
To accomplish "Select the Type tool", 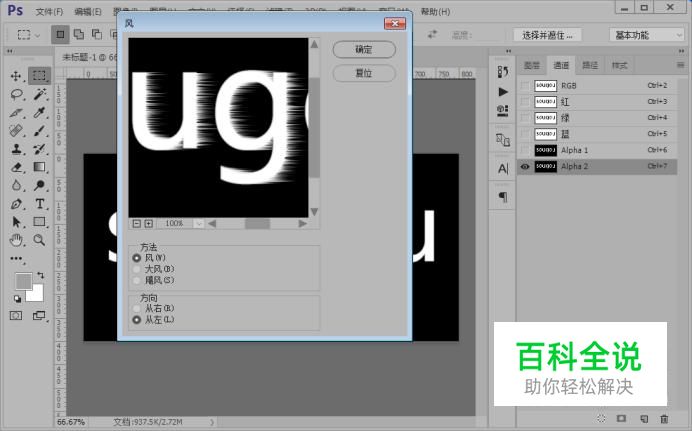I will click(40, 204).
